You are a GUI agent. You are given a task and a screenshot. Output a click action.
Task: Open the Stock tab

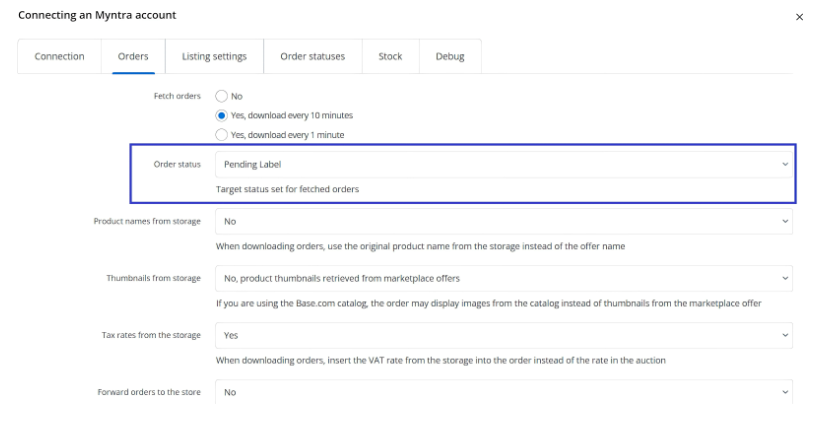click(390, 57)
